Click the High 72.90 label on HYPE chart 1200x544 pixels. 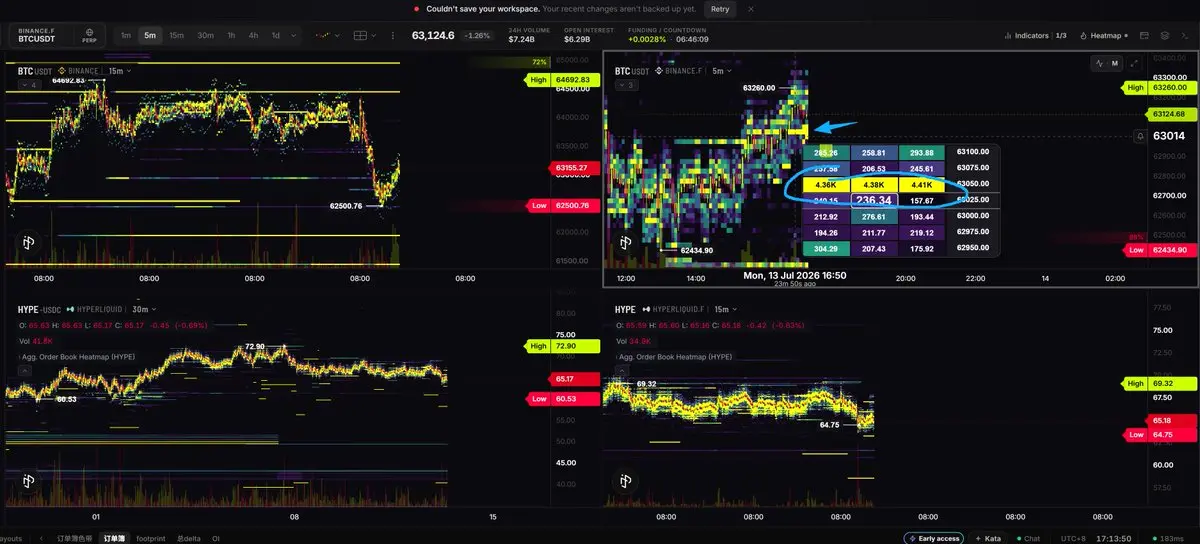tap(560, 346)
